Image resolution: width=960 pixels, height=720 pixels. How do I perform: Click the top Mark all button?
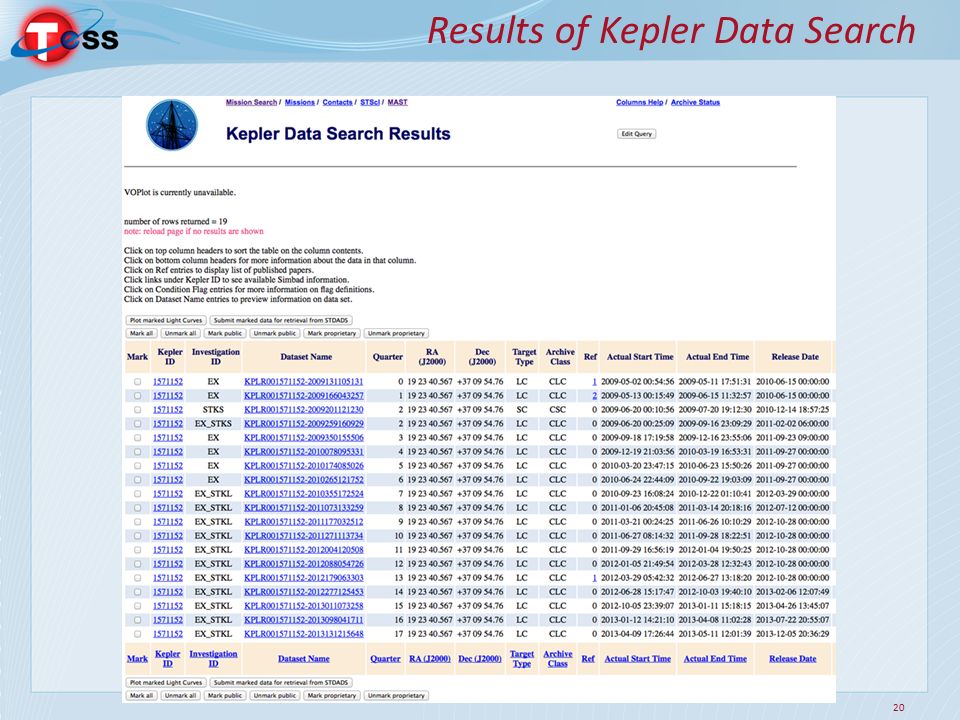click(141, 333)
